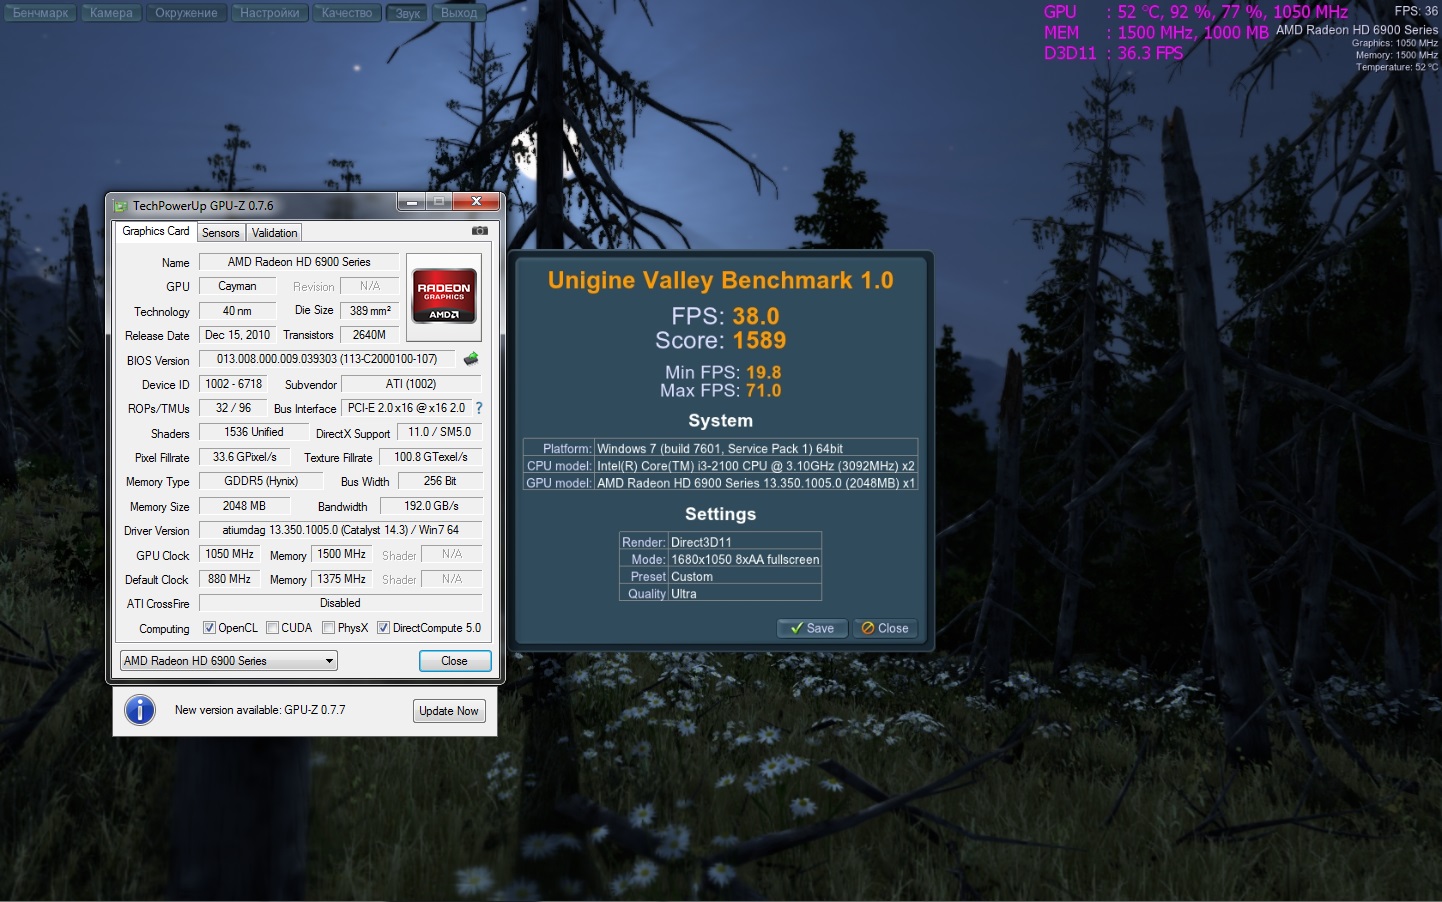The width and height of the screenshot is (1442, 902).
Task: Click the GPU Clock 1050 MHz field
Action: click(230, 554)
